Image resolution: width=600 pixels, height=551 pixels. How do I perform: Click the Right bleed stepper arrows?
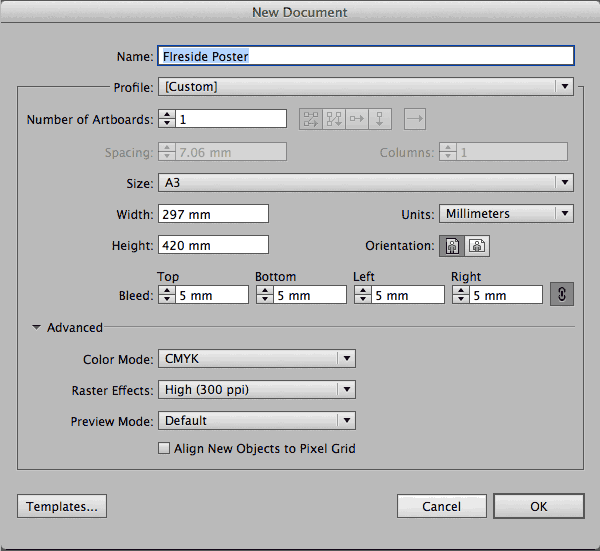pos(461,295)
